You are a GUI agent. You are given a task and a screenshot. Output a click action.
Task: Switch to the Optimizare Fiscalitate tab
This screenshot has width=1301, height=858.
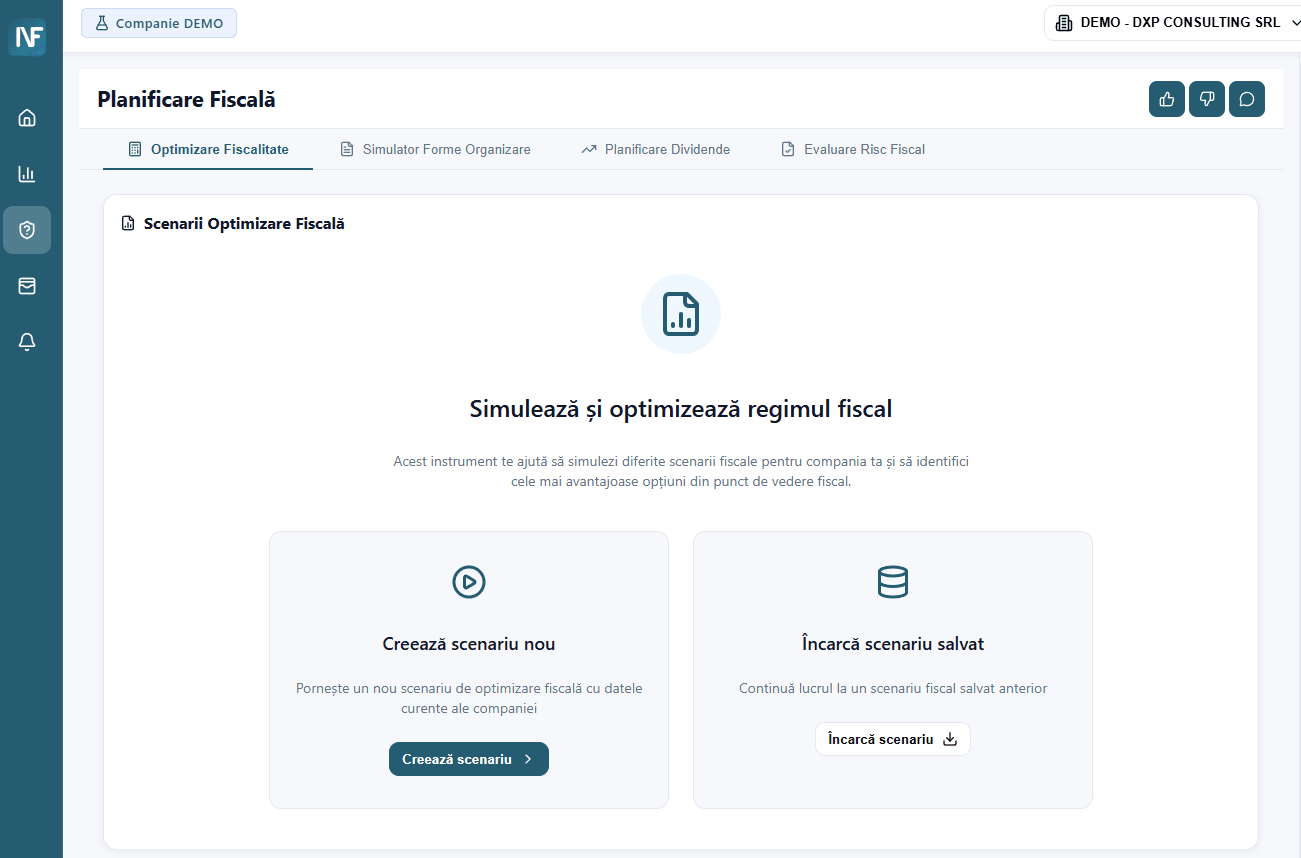[x=208, y=150]
